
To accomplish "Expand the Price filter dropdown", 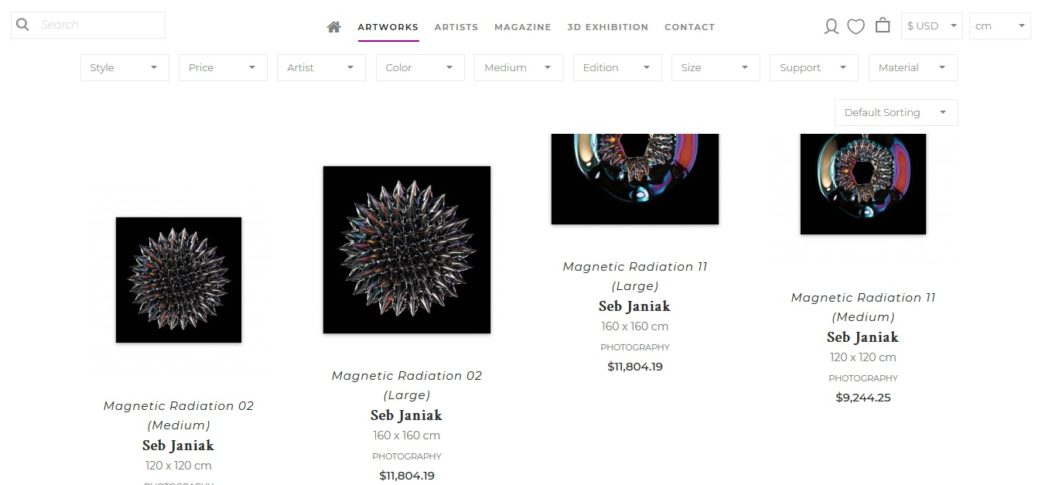I will [x=223, y=68].
